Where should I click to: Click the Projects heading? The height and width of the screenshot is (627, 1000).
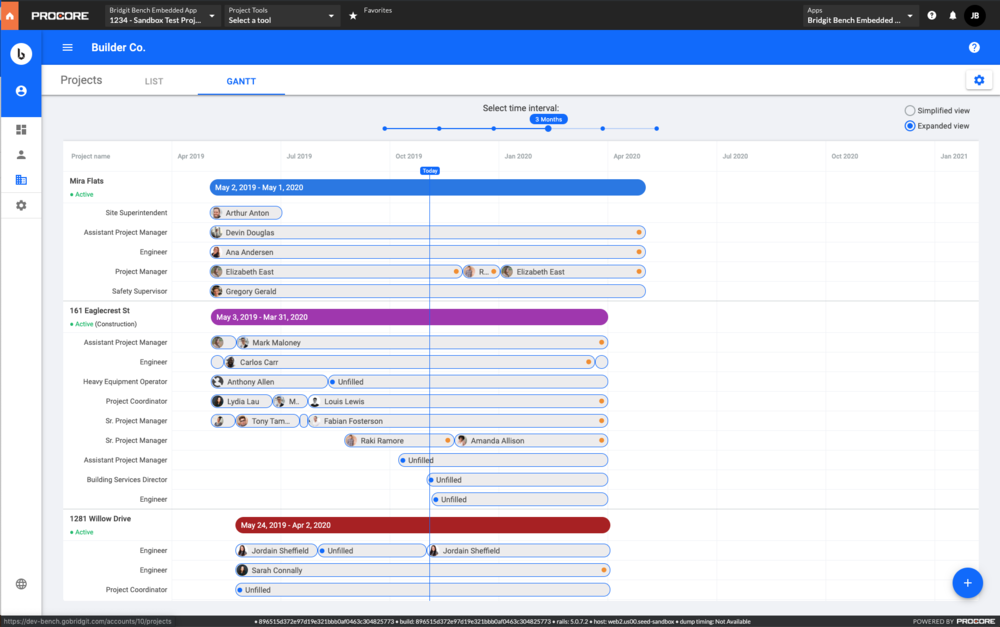point(81,80)
